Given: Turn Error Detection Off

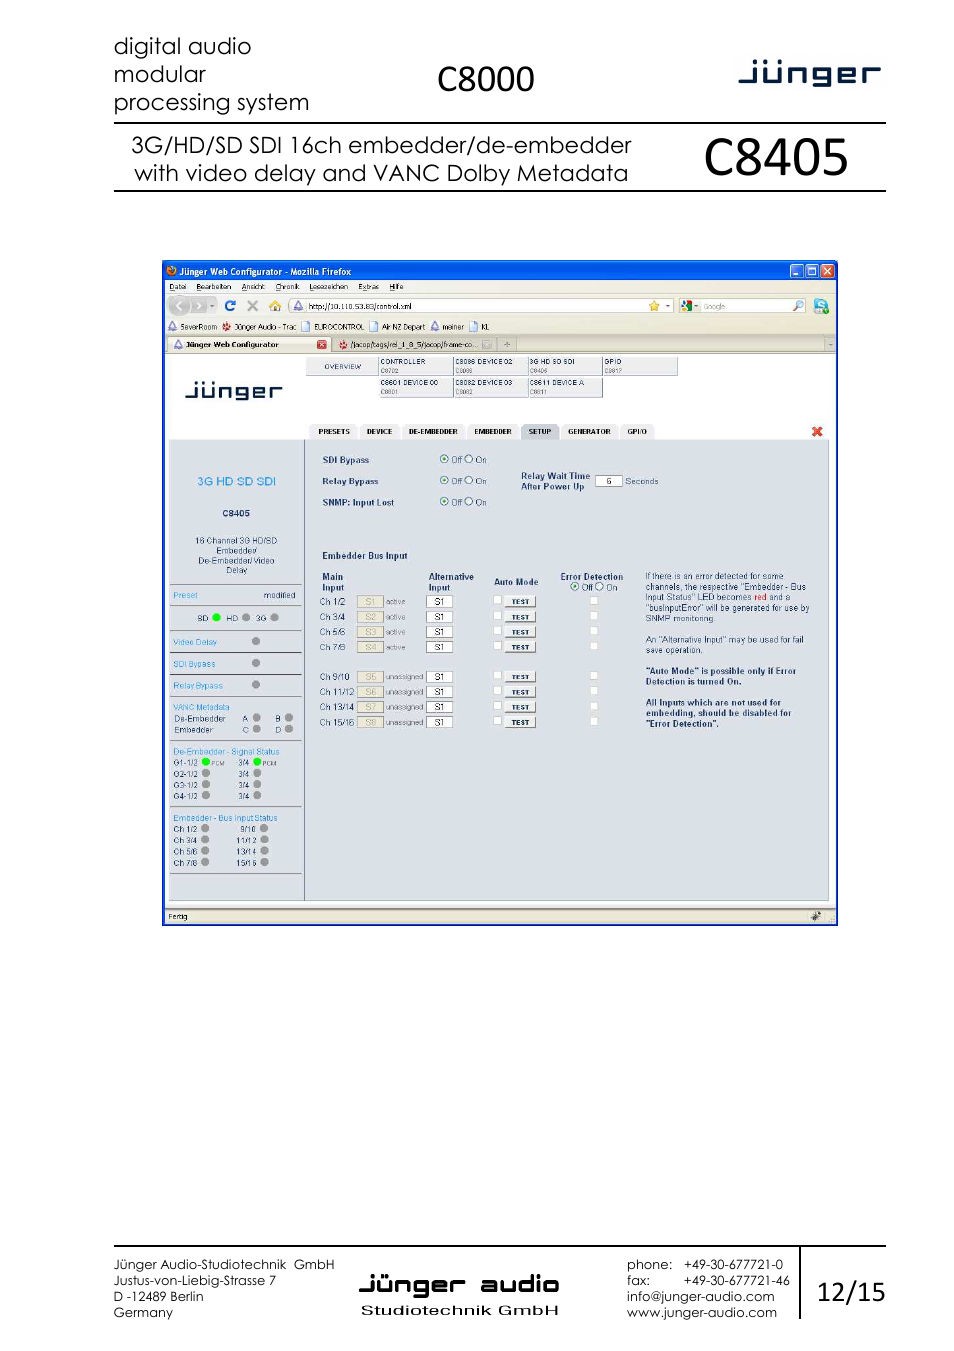Looking at the screenshot, I should tap(575, 587).
